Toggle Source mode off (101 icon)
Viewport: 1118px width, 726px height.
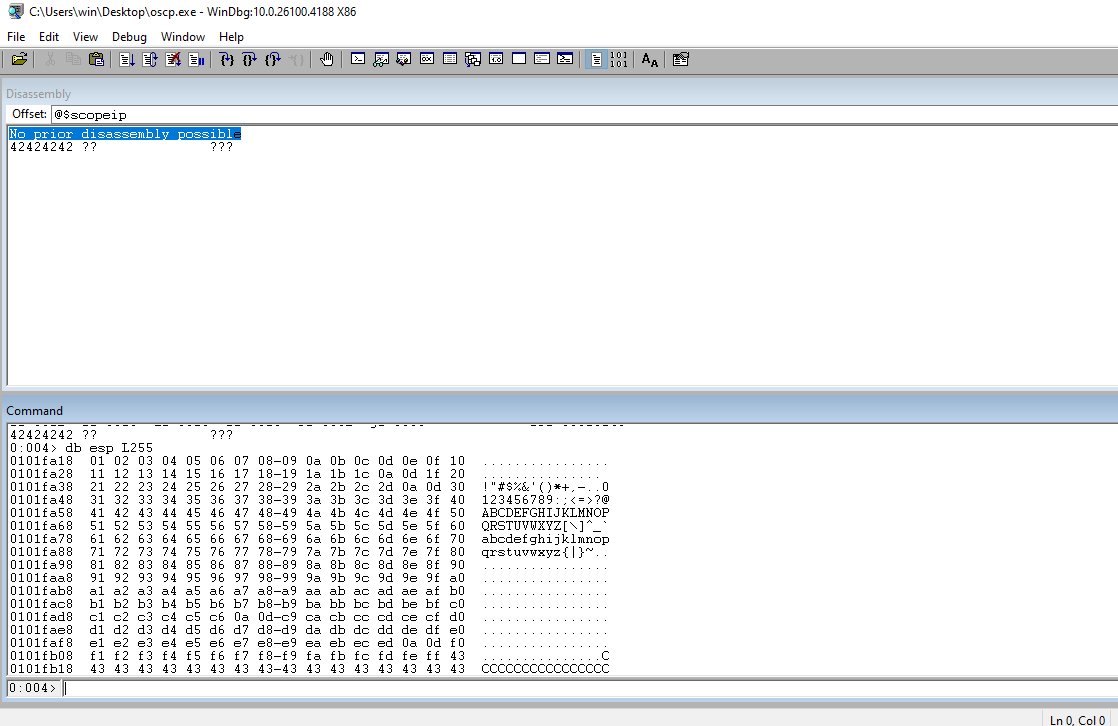tap(619, 60)
